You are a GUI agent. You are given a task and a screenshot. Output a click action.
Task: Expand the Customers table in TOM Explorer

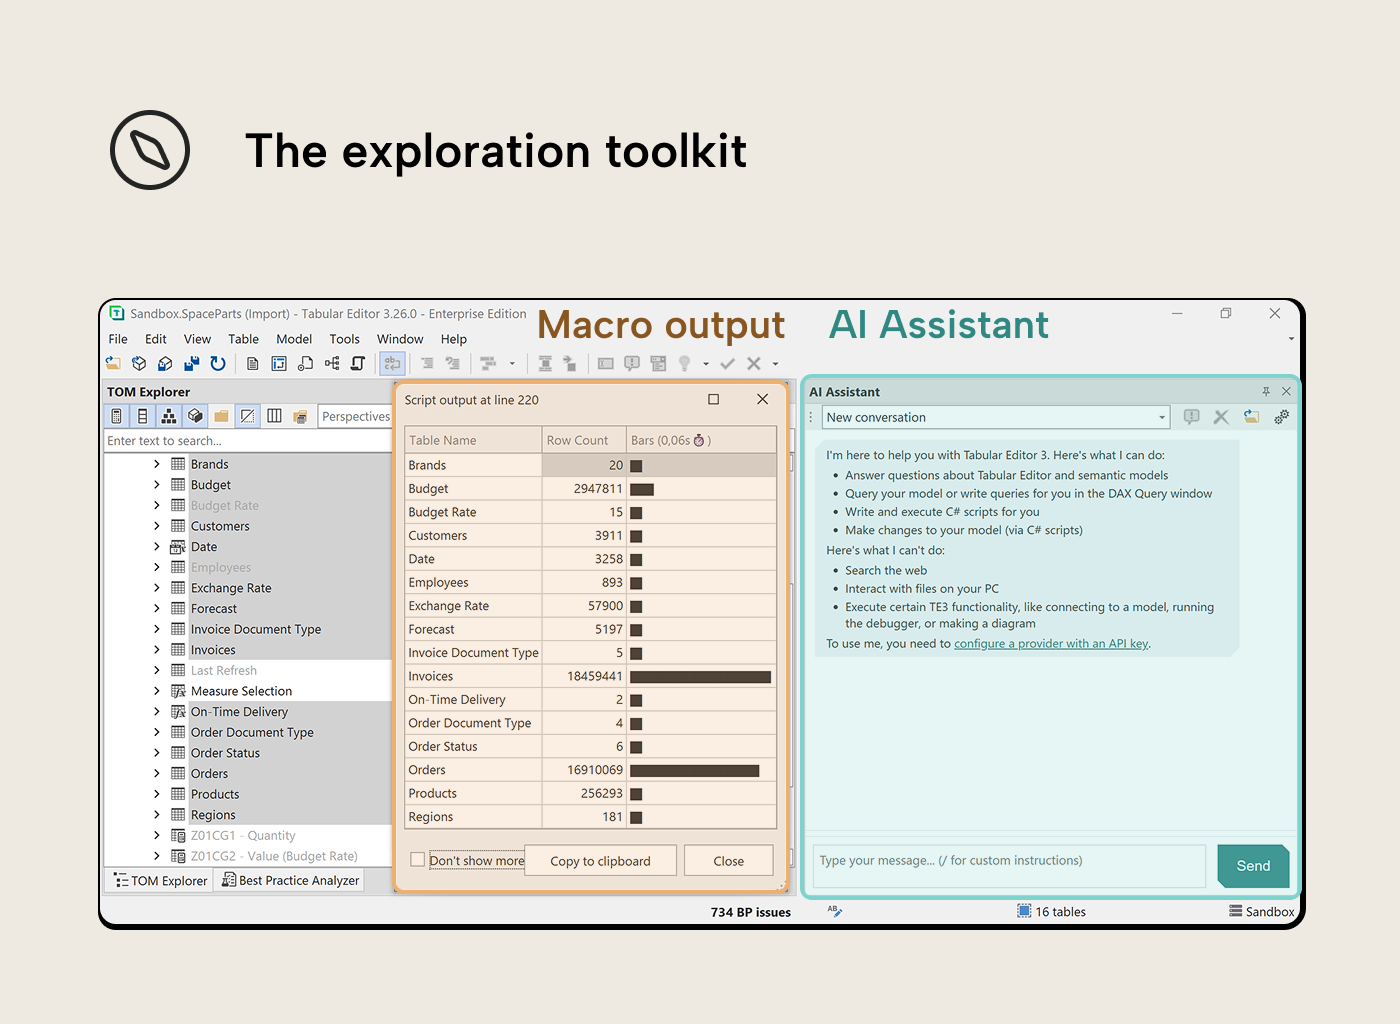(x=157, y=525)
